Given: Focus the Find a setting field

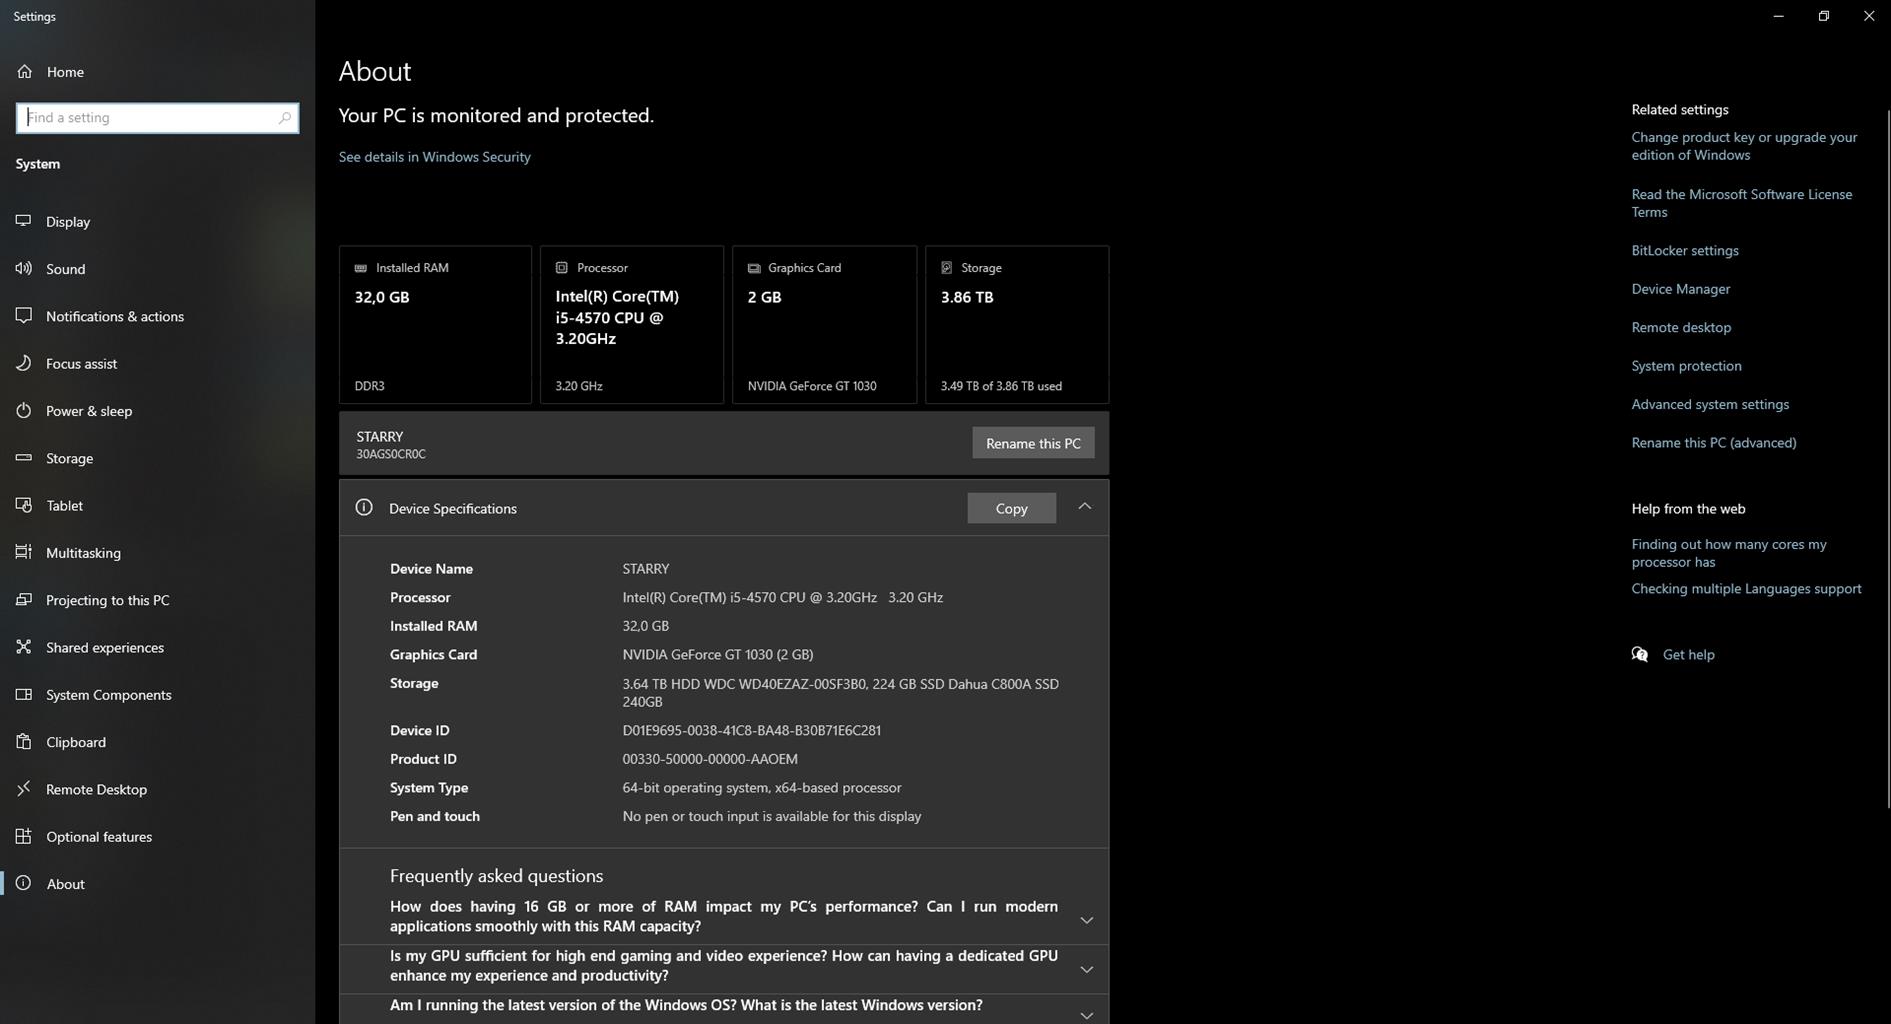Looking at the screenshot, I should pos(150,118).
